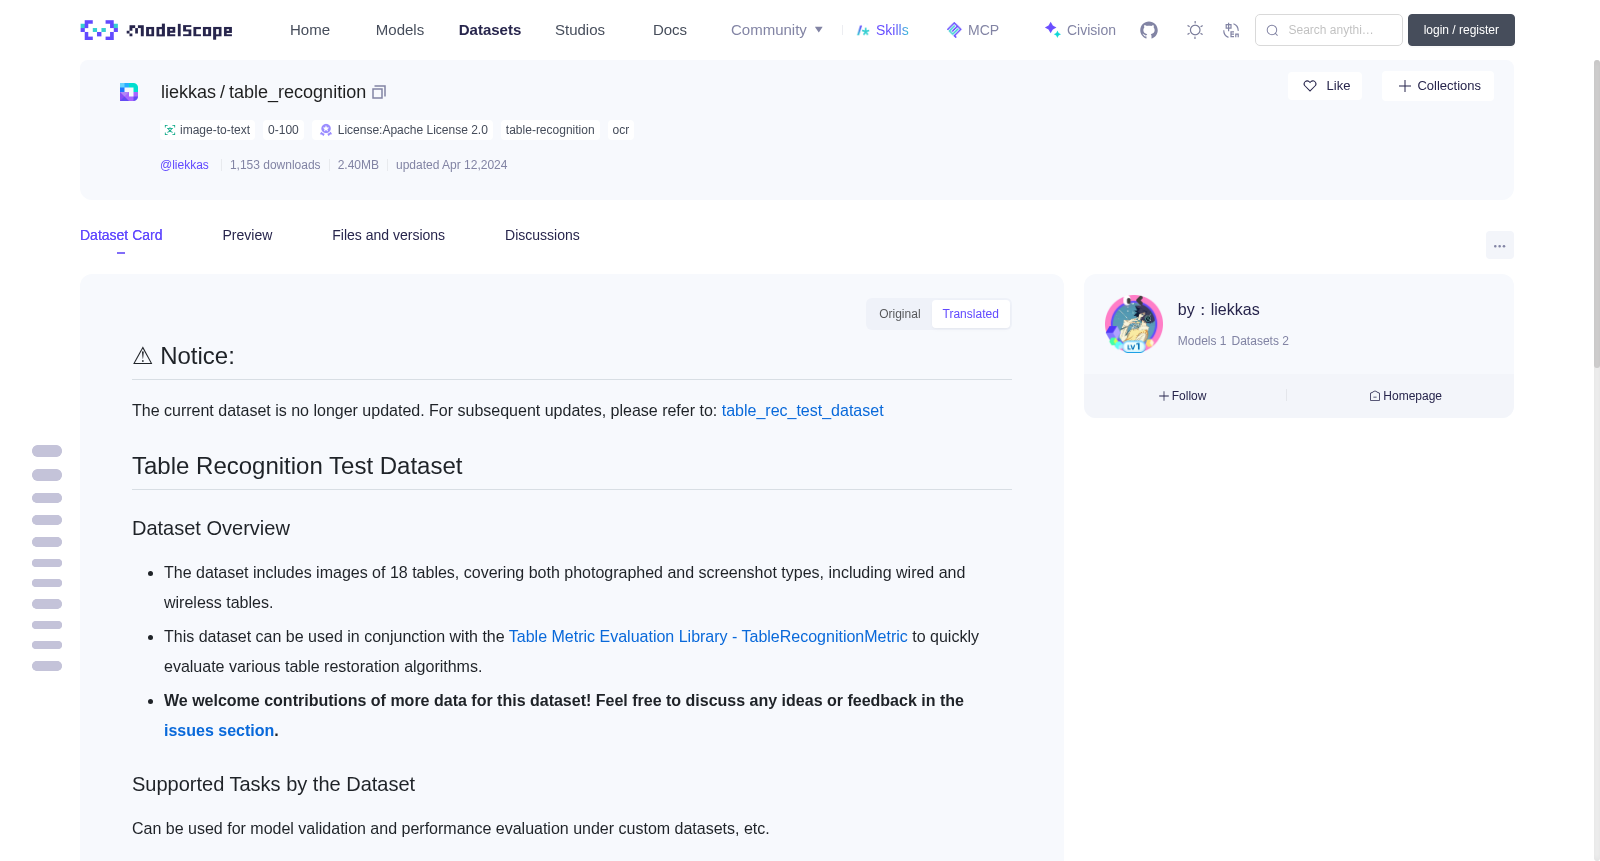
Task: Open the Studios navigation item
Action: [x=580, y=30]
